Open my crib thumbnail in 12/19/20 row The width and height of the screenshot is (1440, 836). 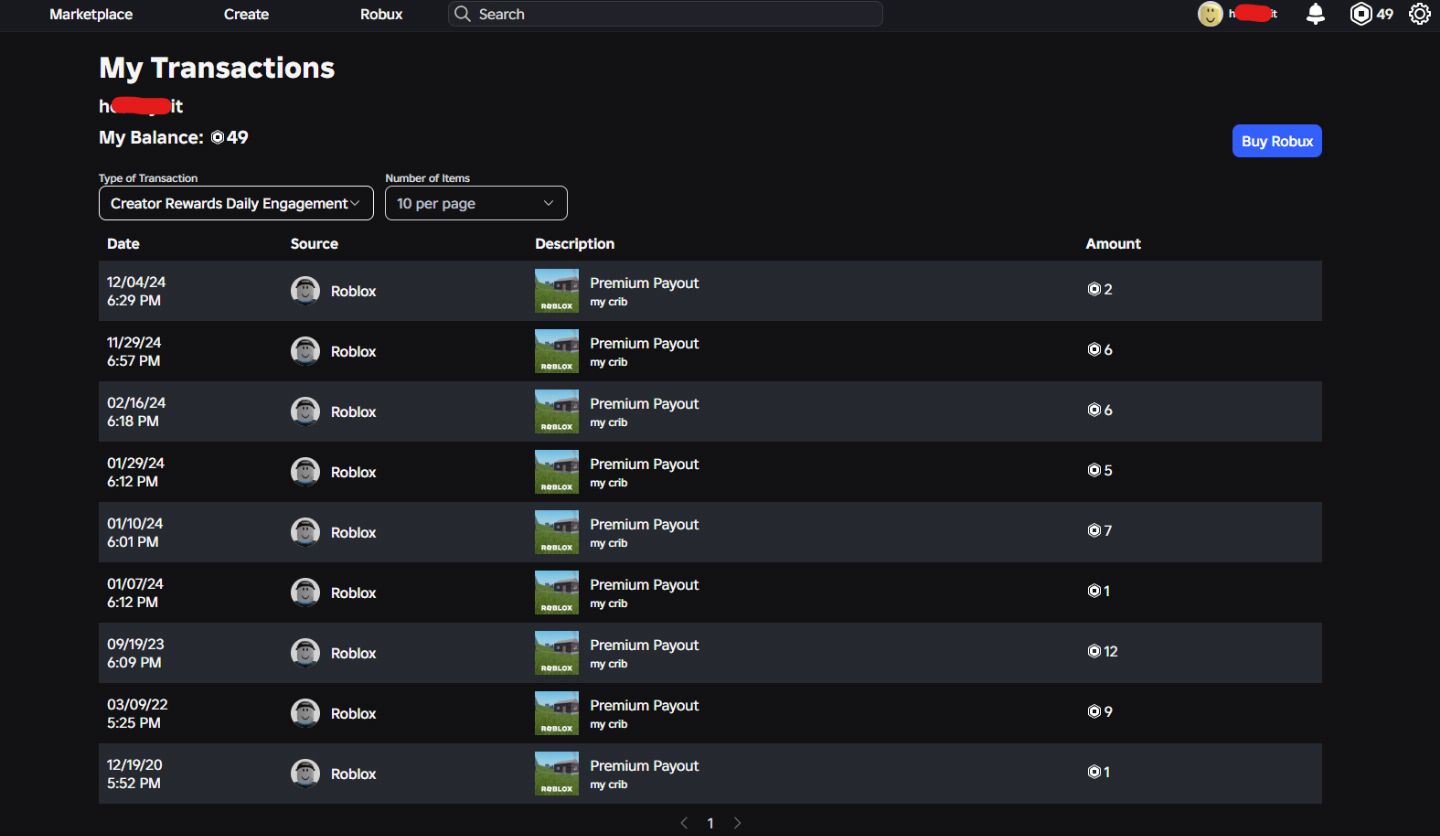pyautogui.click(x=557, y=773)
